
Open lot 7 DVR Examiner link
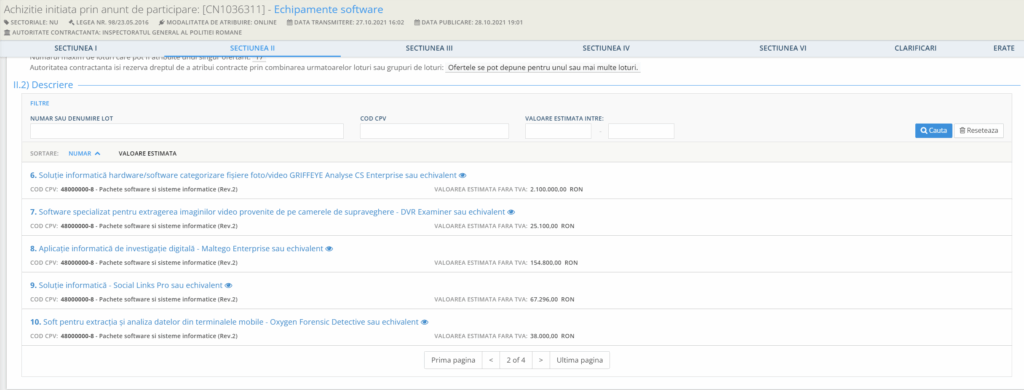(x=268, y=212)
